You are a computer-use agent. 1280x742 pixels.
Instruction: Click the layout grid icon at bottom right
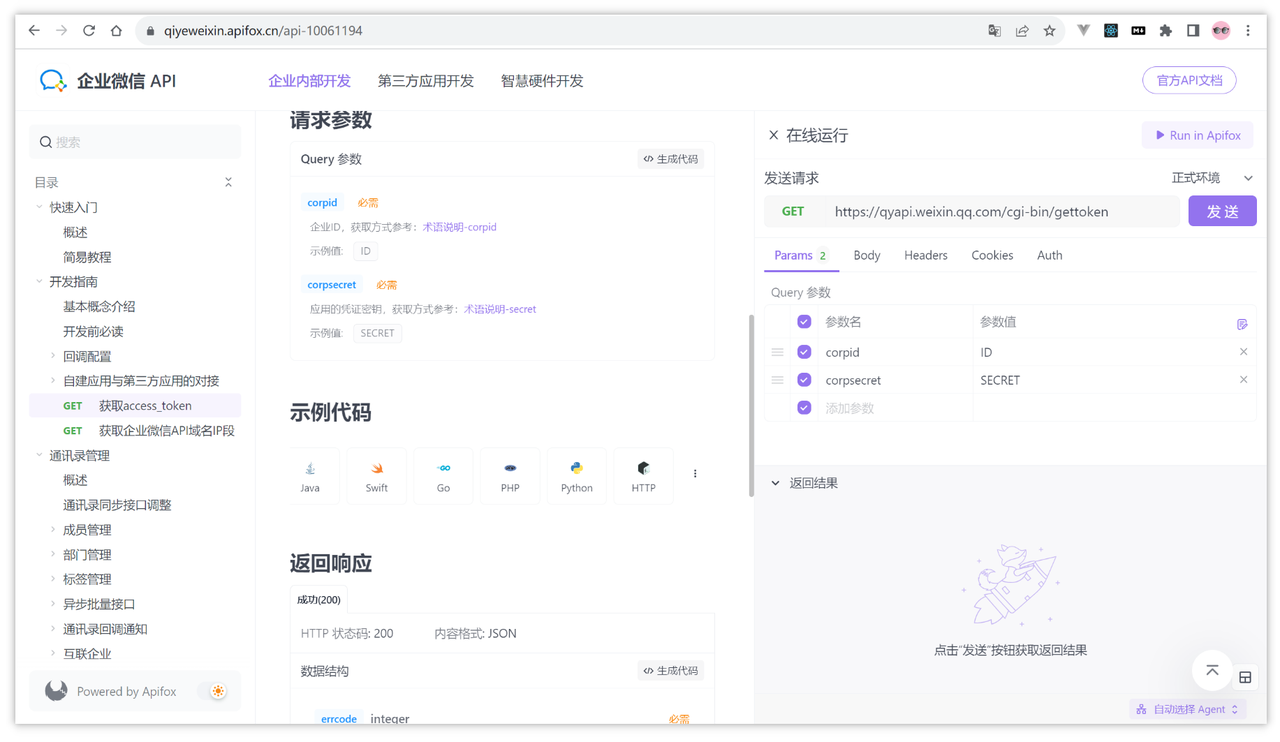click(1245, 678)
